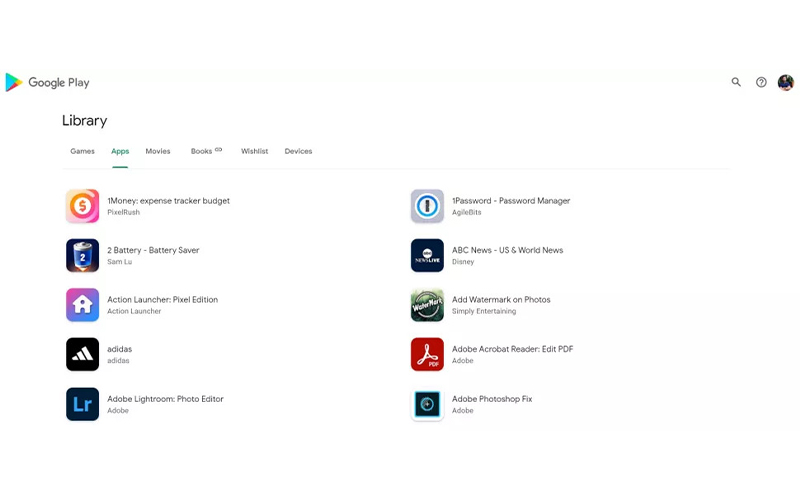Open 'Adobe Acrobat Reader: Edit PDF' title

click(x=513, y=349)
